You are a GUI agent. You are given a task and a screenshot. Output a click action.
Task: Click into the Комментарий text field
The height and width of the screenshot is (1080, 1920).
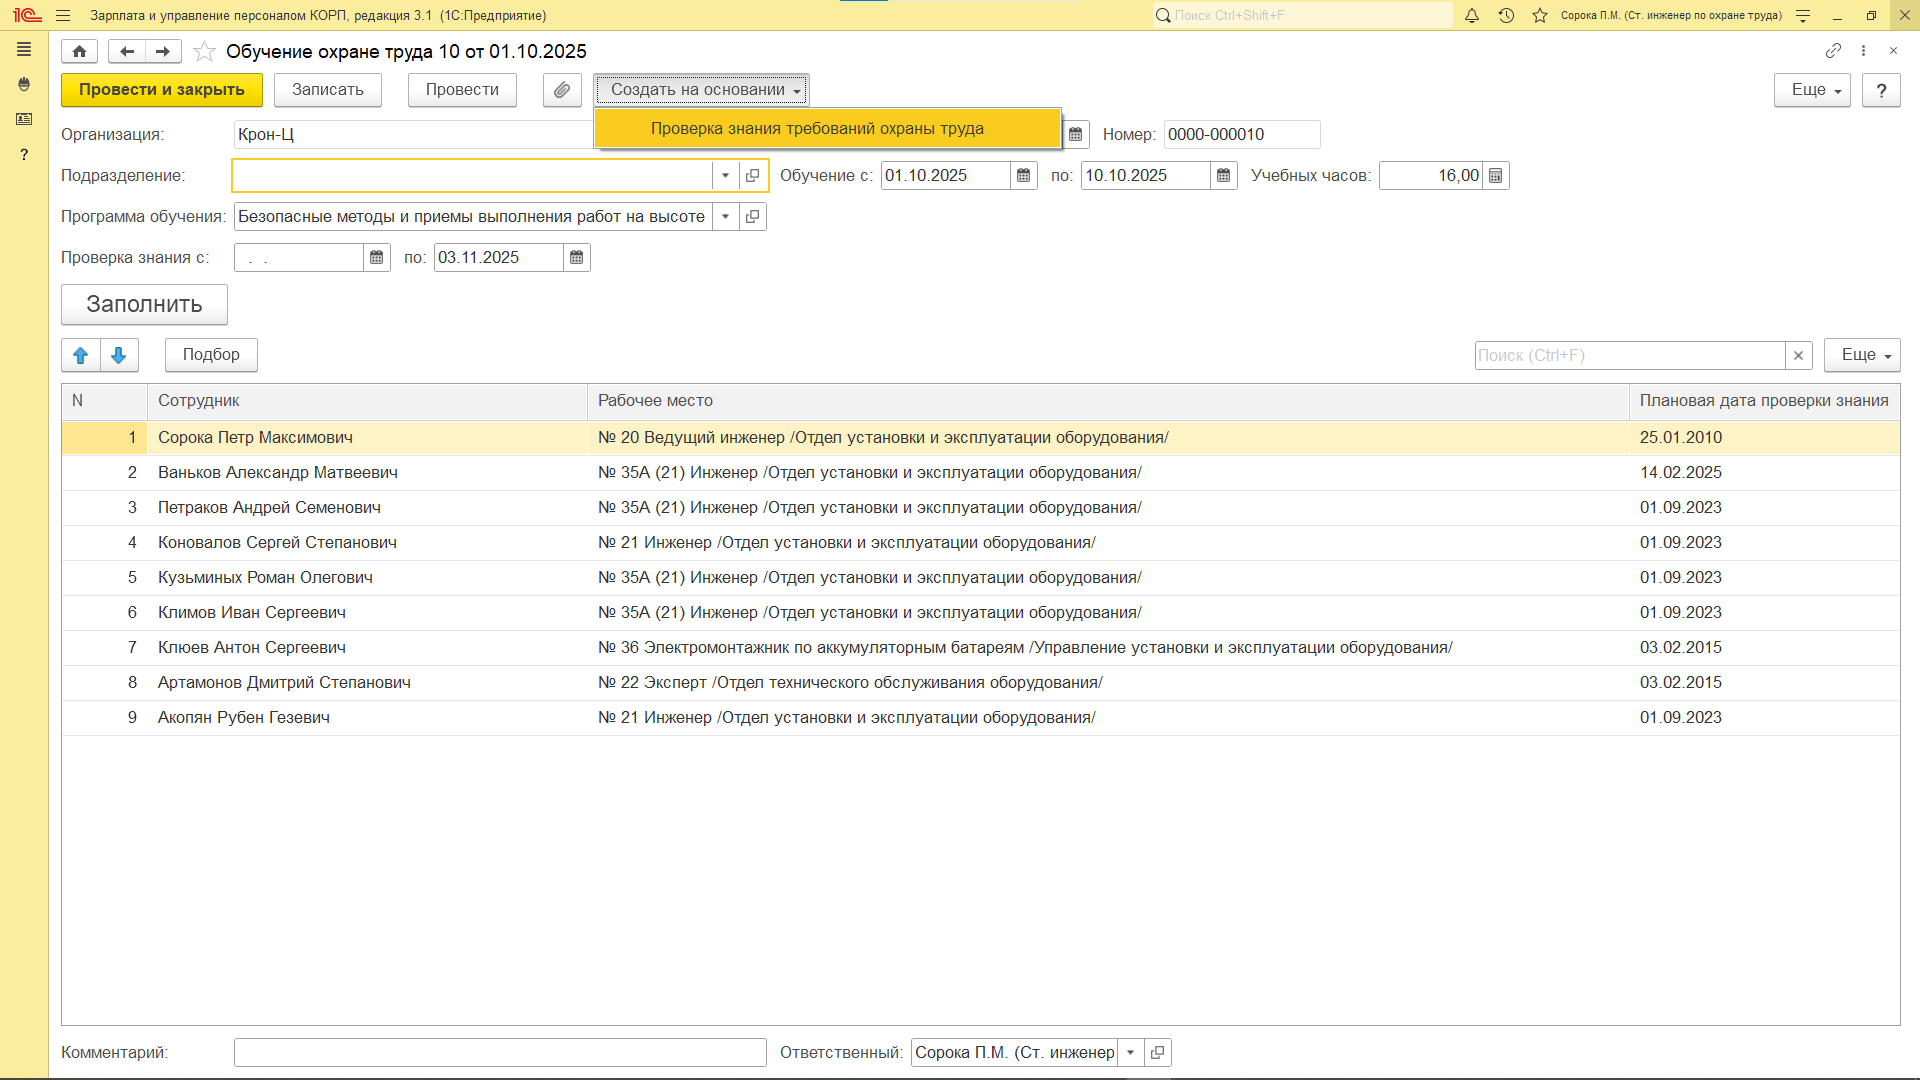tap(500, 1052)
